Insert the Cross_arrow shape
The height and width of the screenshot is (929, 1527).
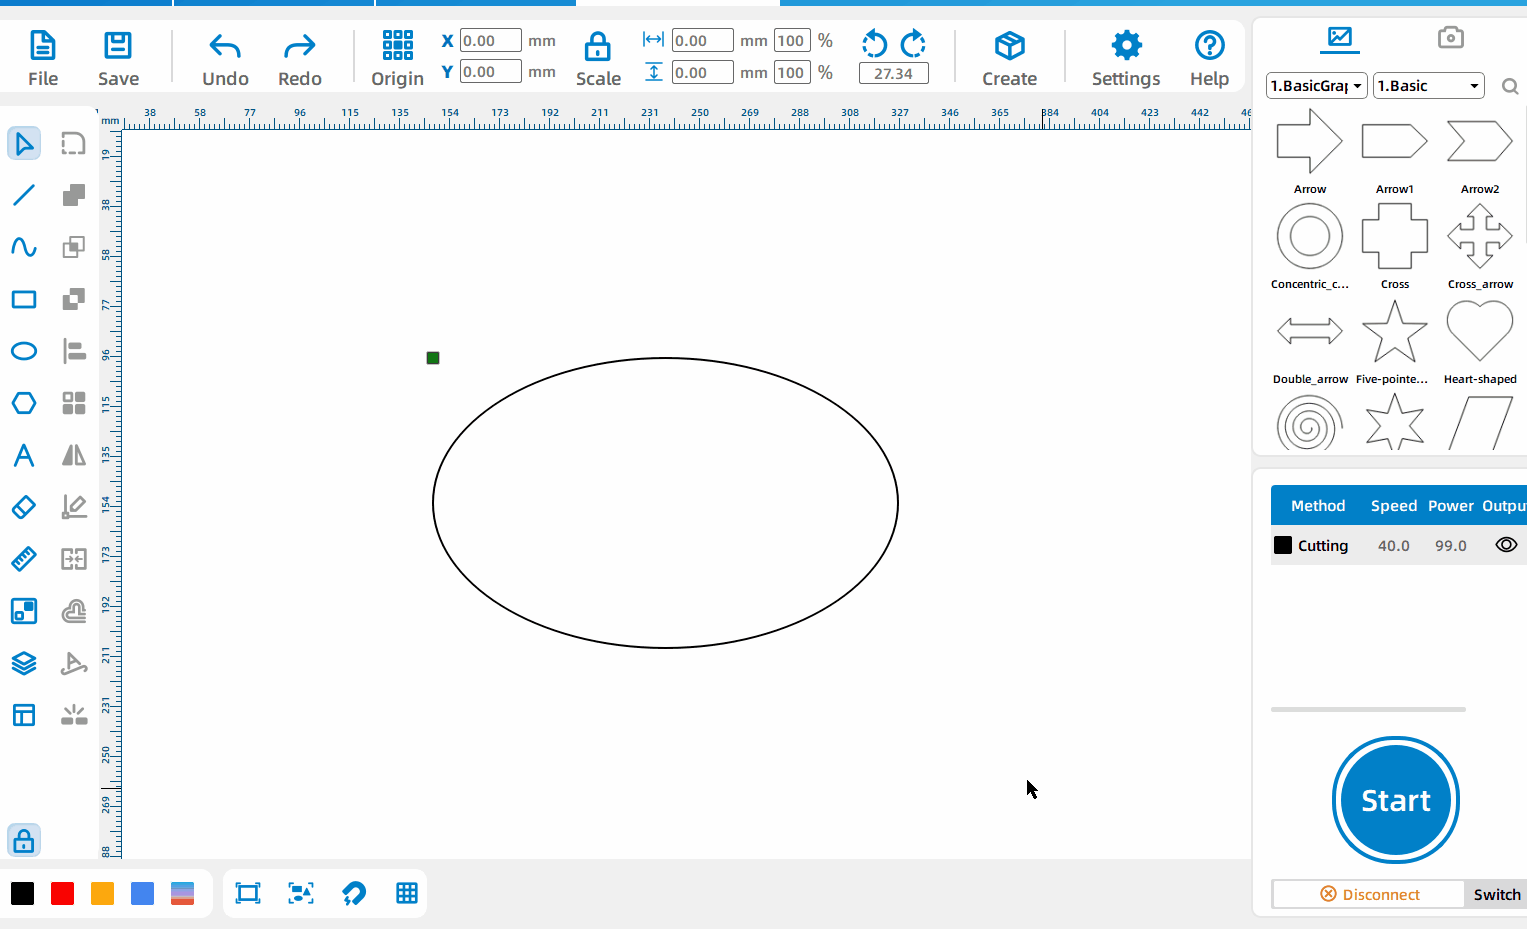pyautogui.click(x=1480, y=236)
